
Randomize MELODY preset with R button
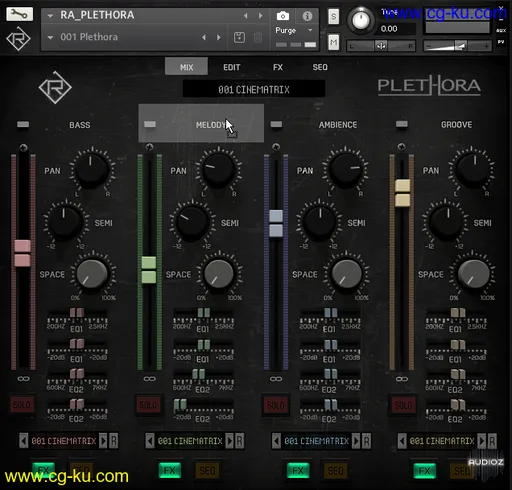[240, 441]
